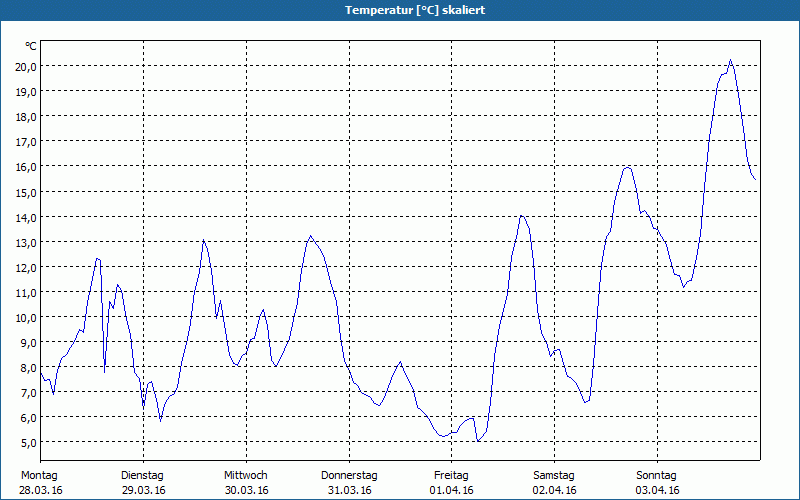Click the 01.04.16 date label
The width and height of the screenshot is (800, 500).
click(x=451, y=490)
